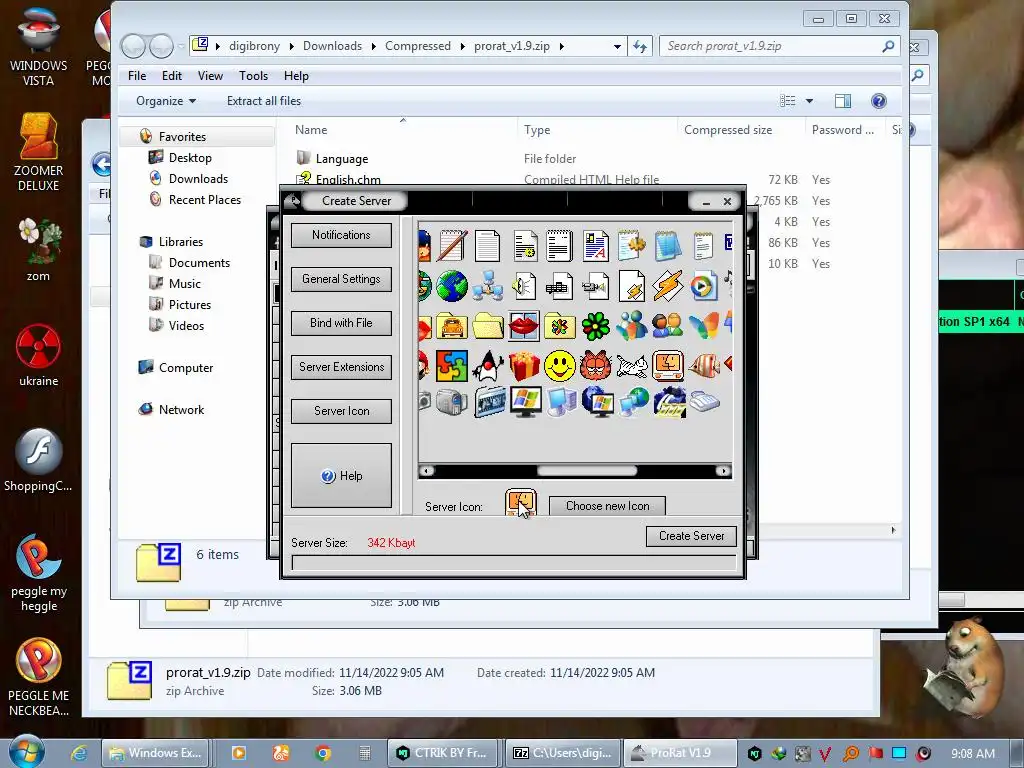Choose the MSN butterfly icon
Viewport: 1024px width, 768px height.
coord(703,326)
